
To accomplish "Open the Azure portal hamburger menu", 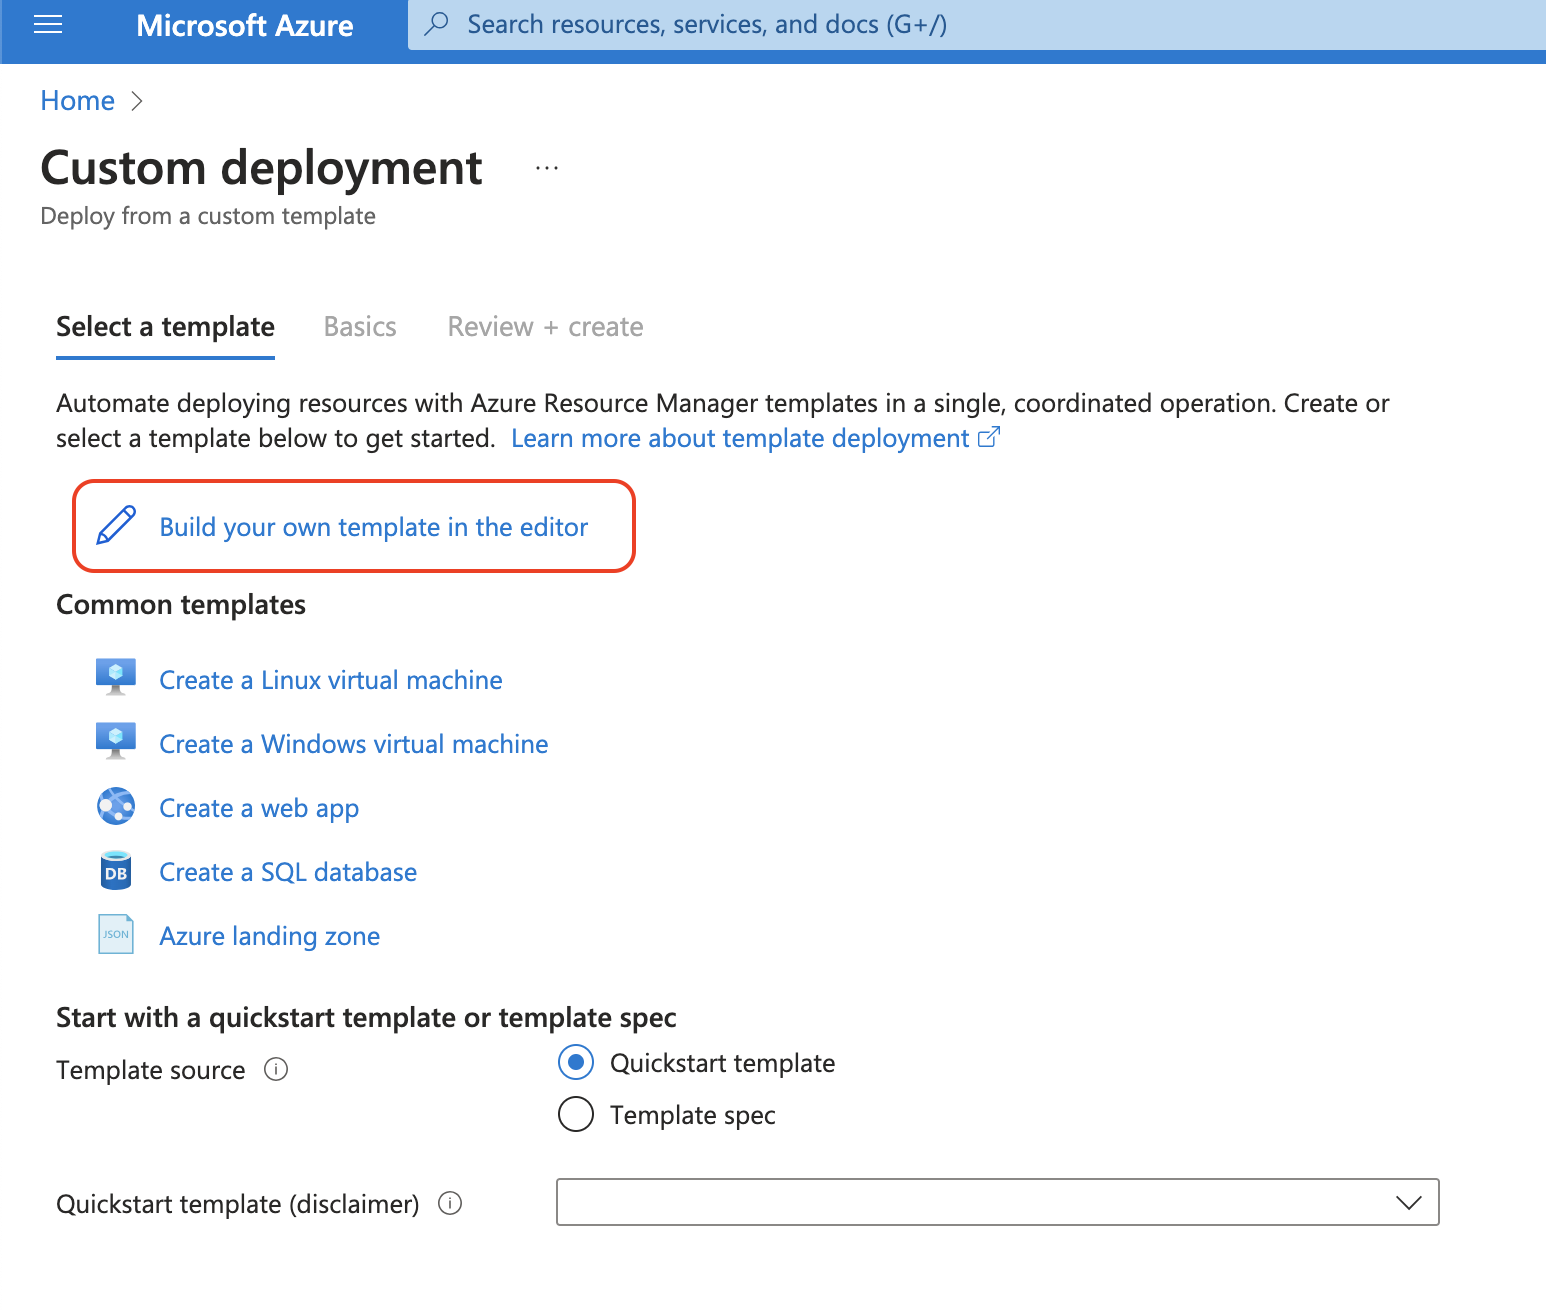I will coord(47,24).
